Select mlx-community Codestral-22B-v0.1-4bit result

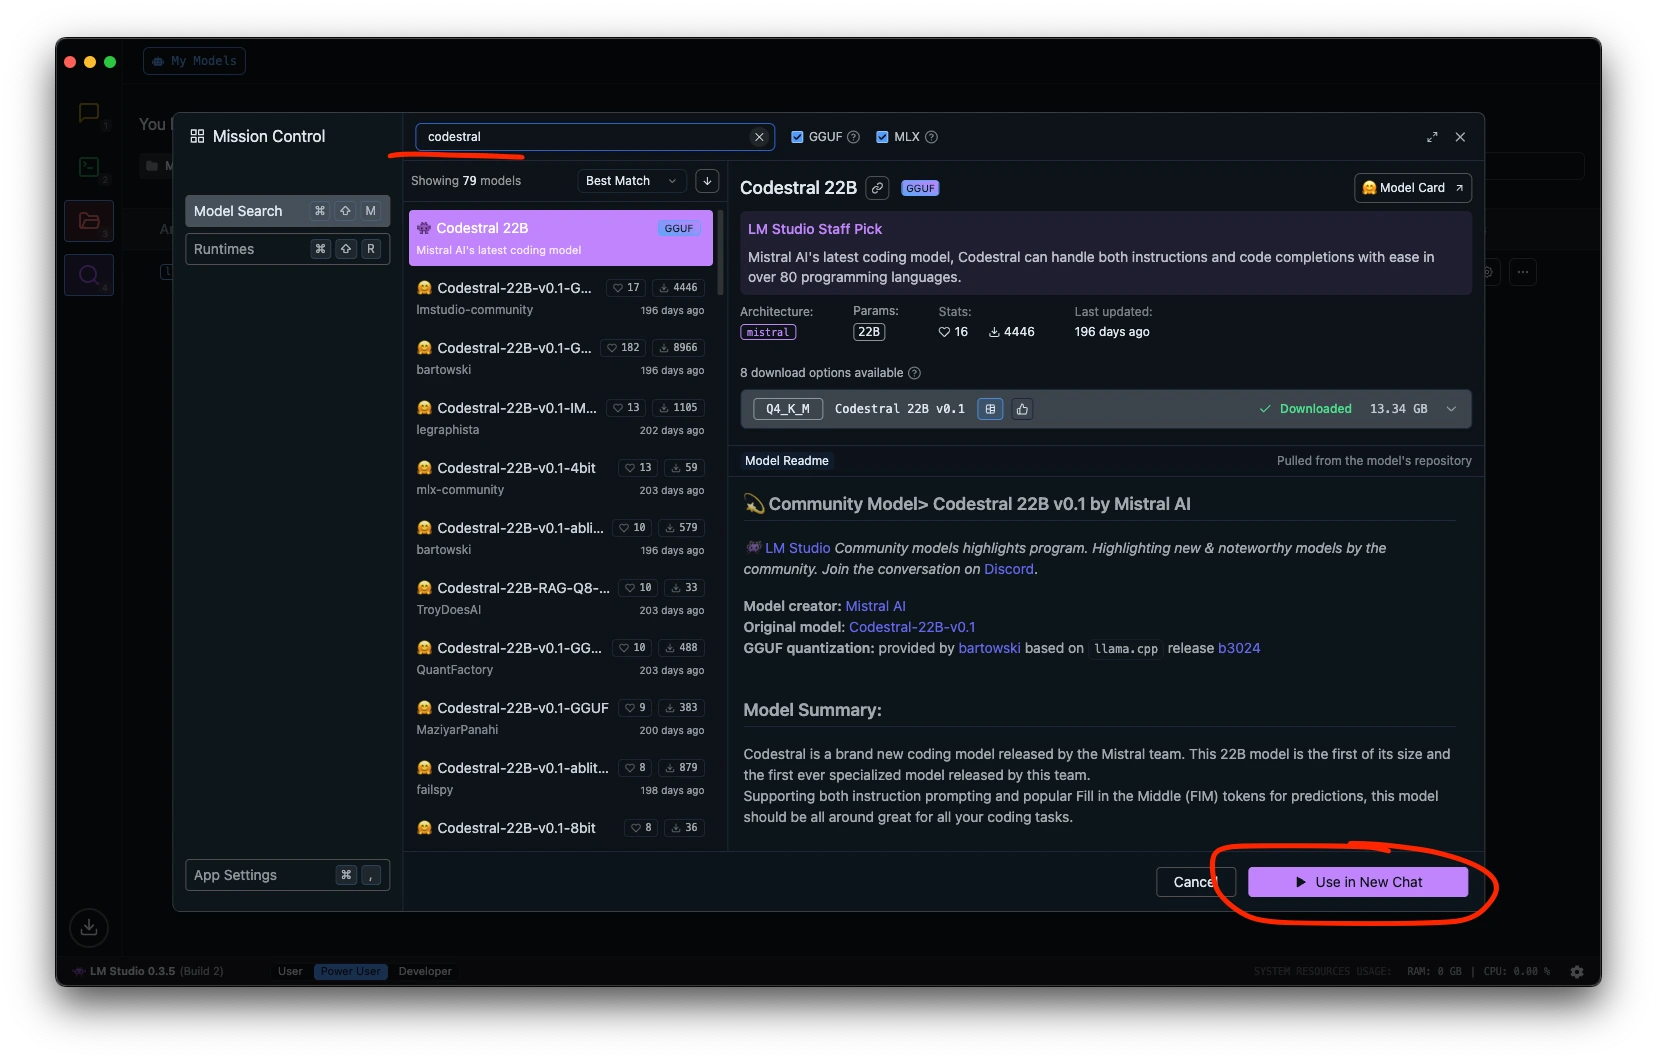click(x=561, y=478)
